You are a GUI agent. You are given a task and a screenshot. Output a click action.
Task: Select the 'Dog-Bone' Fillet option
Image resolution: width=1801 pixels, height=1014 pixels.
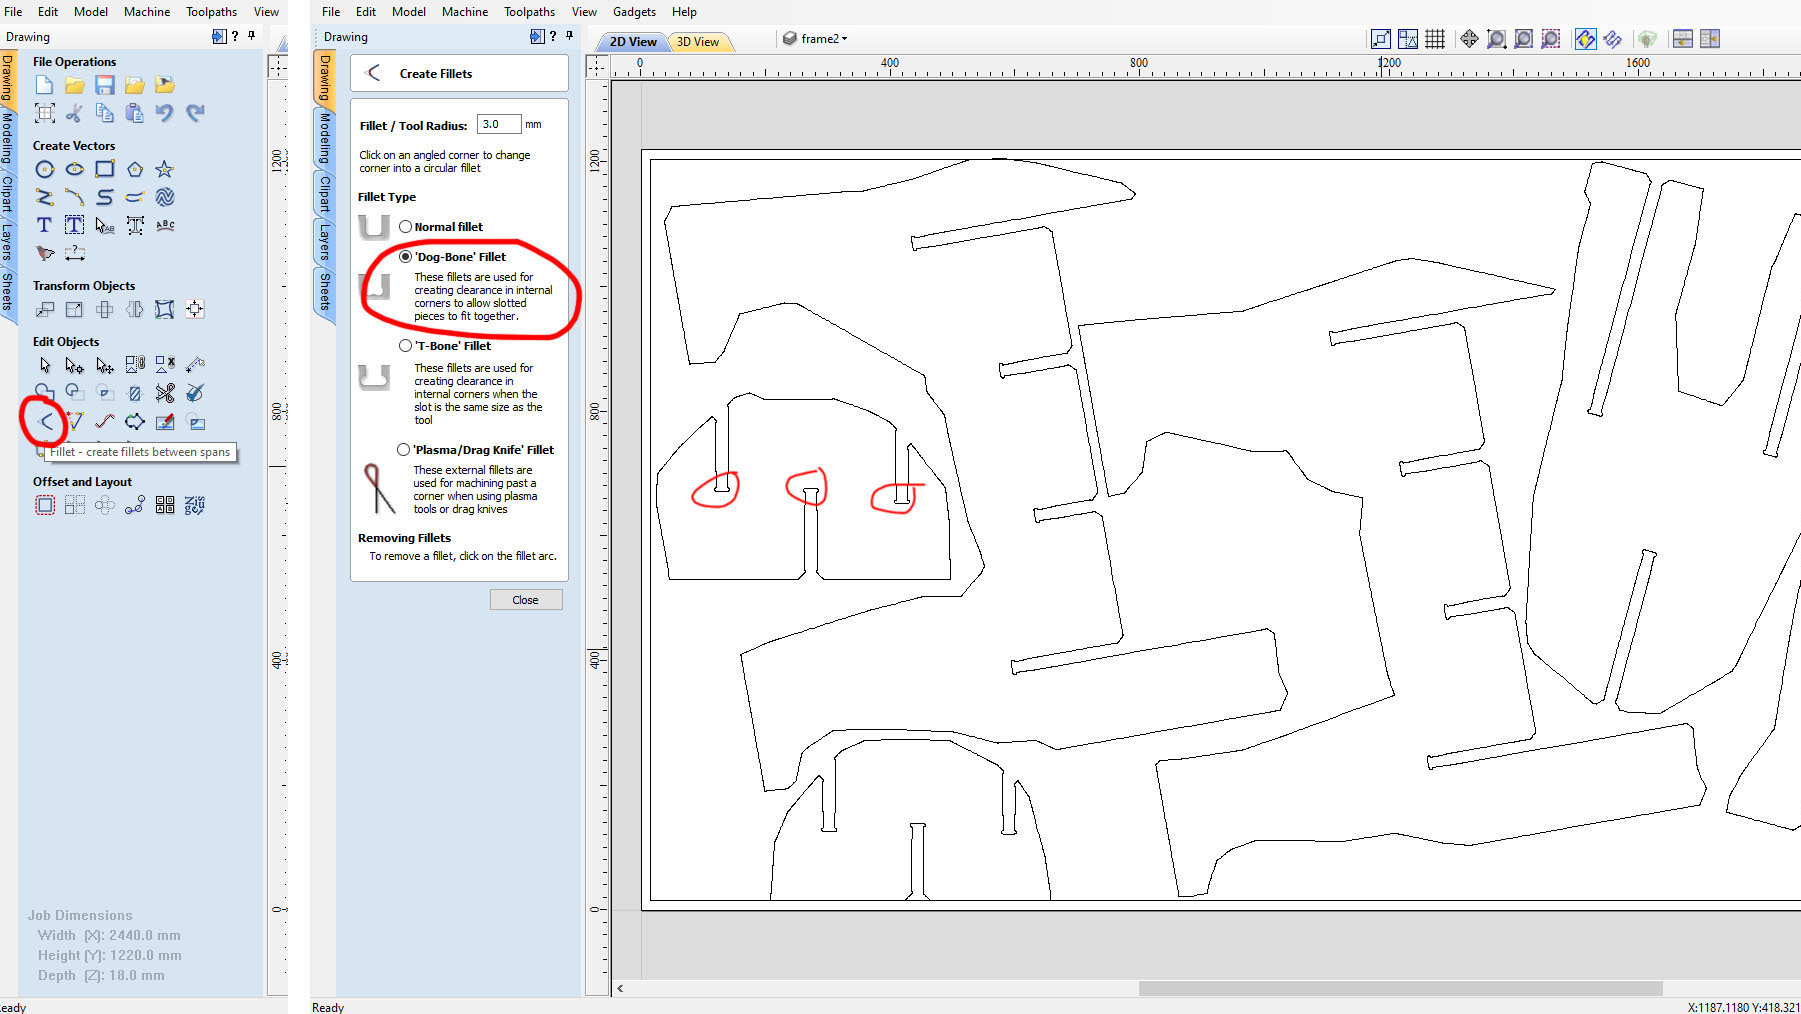(405, 257)
